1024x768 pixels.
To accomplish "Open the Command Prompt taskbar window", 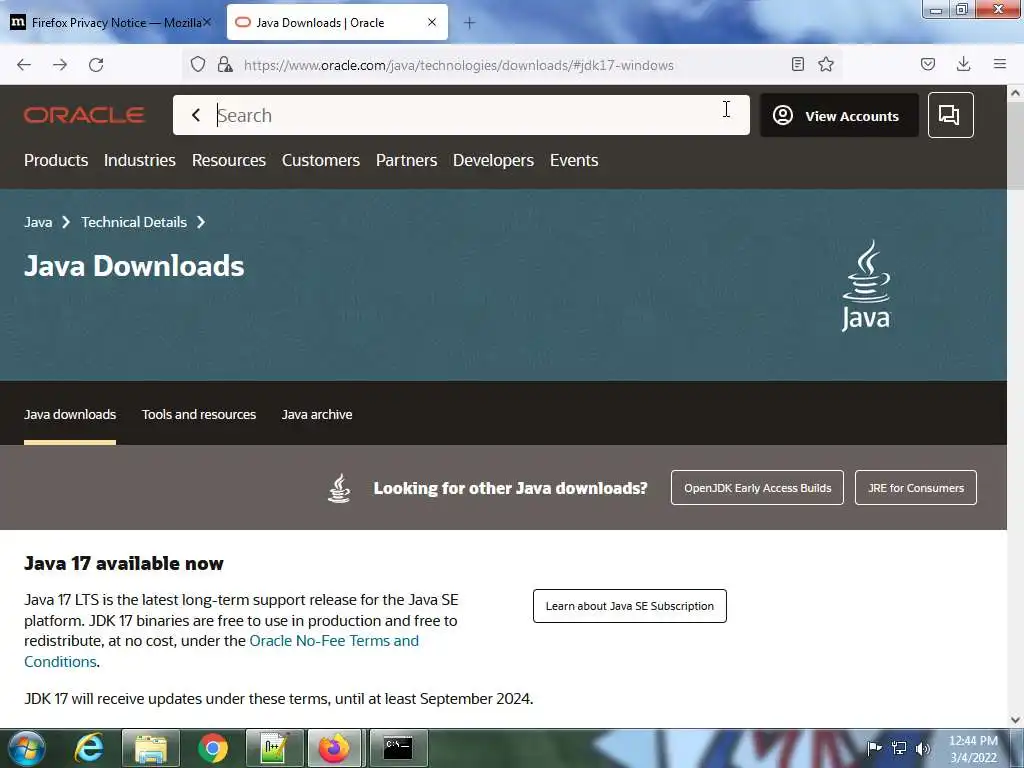I will click(398, 748).
